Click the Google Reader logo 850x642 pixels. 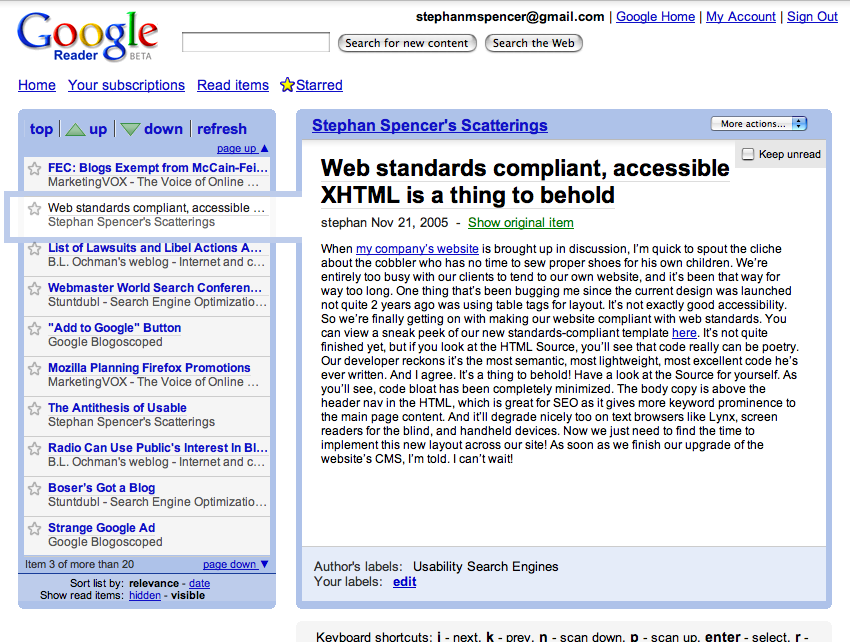(x=87, y=36)
